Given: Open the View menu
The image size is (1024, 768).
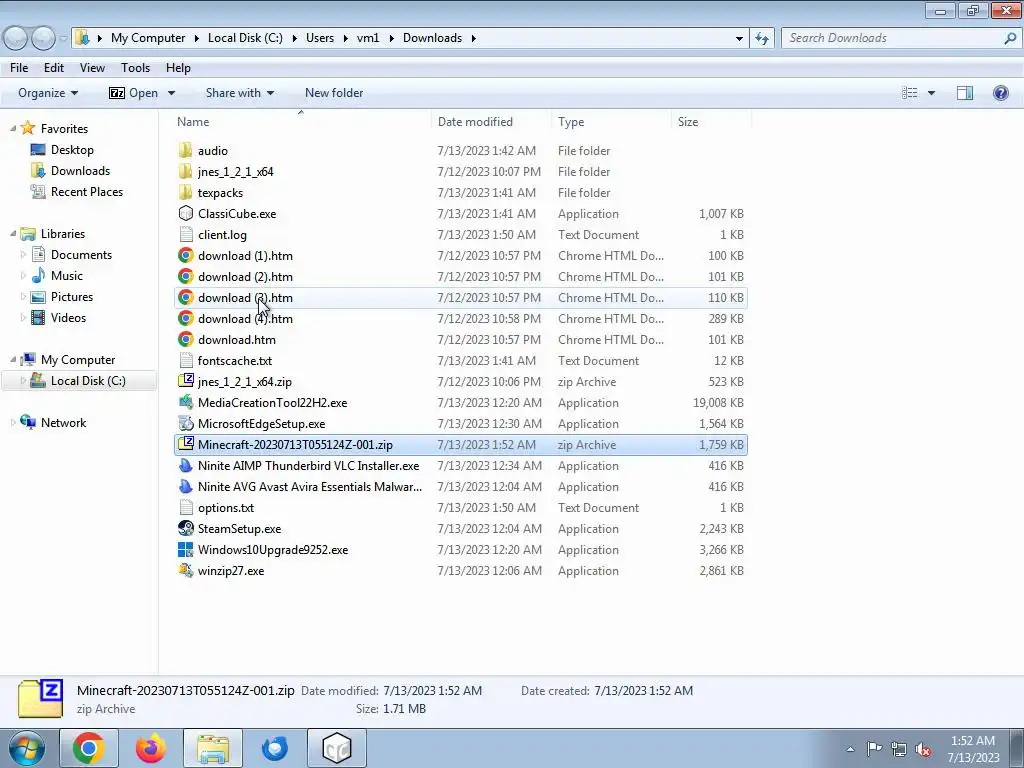Looking at the screenshot, I should [92, 68].
